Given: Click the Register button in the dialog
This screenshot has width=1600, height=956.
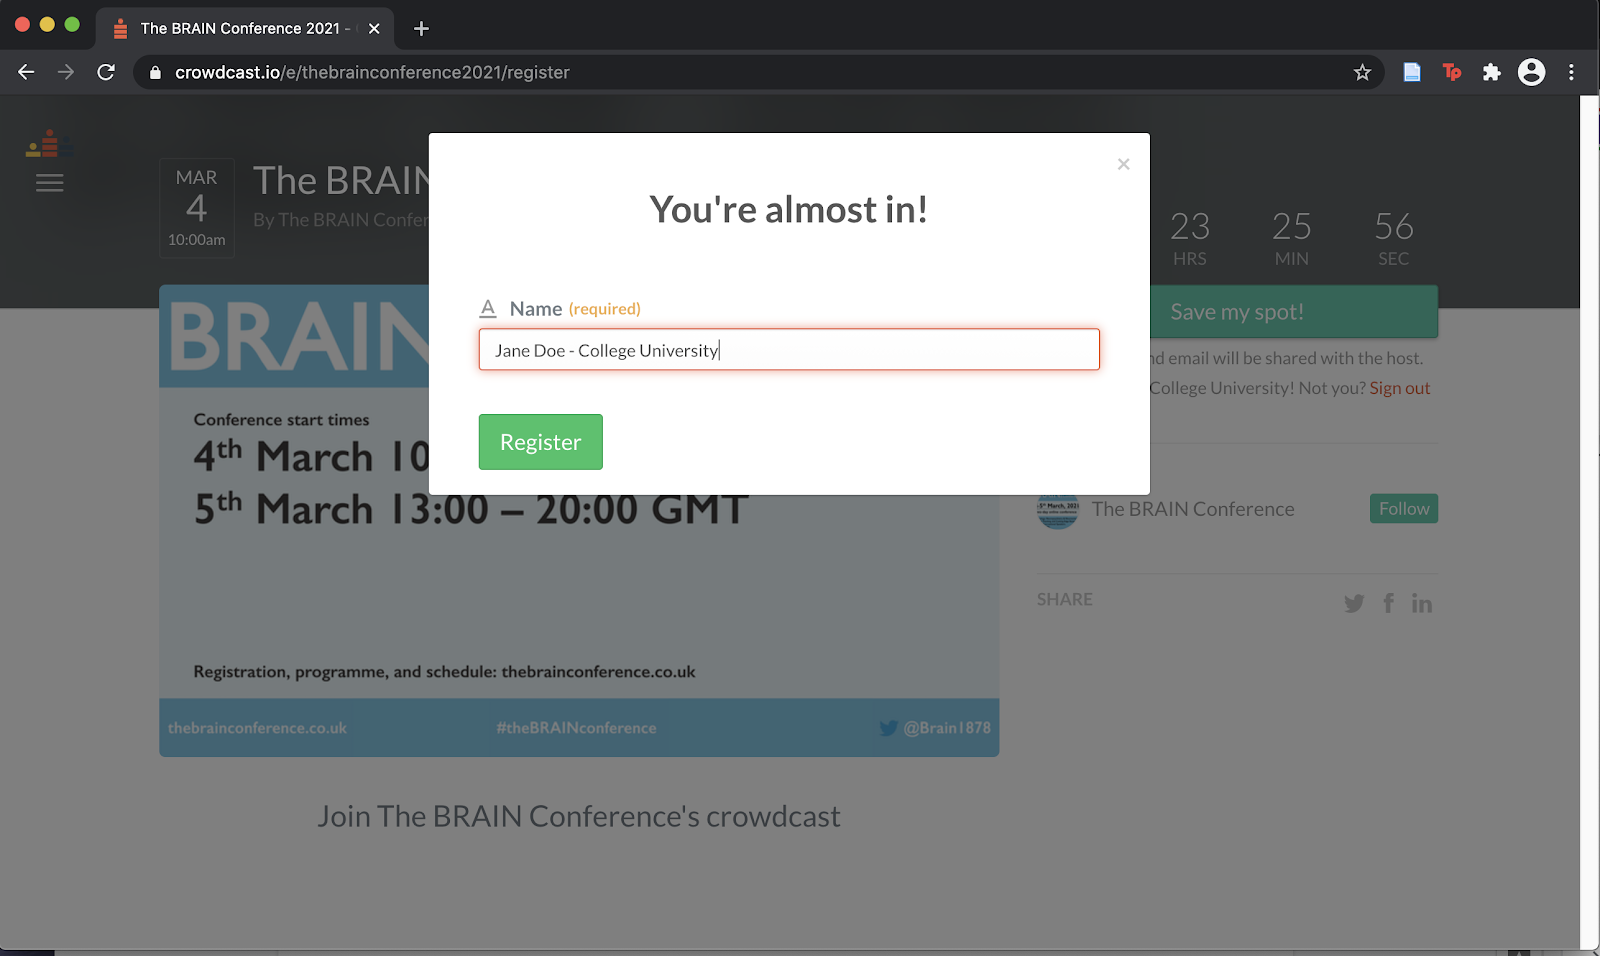Looking at the screenshot, I should tap(540, 442).
